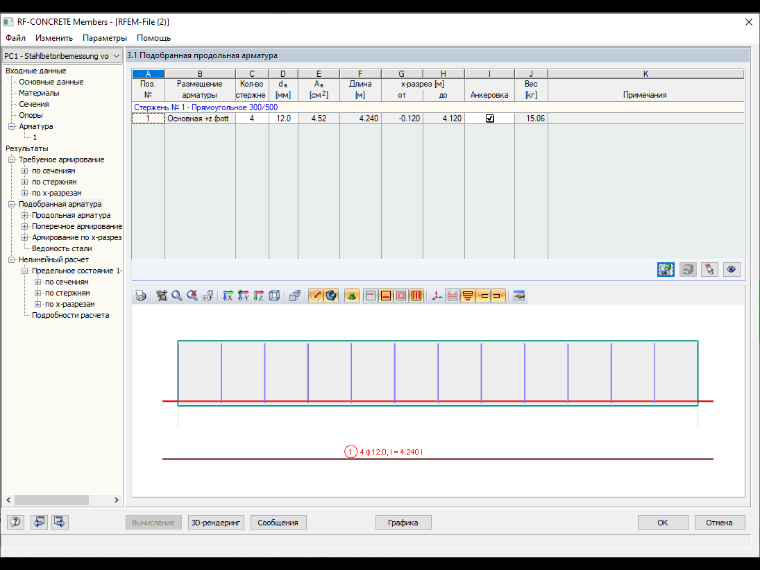
Task: Open the Файл menu
Action: [15, 38]
